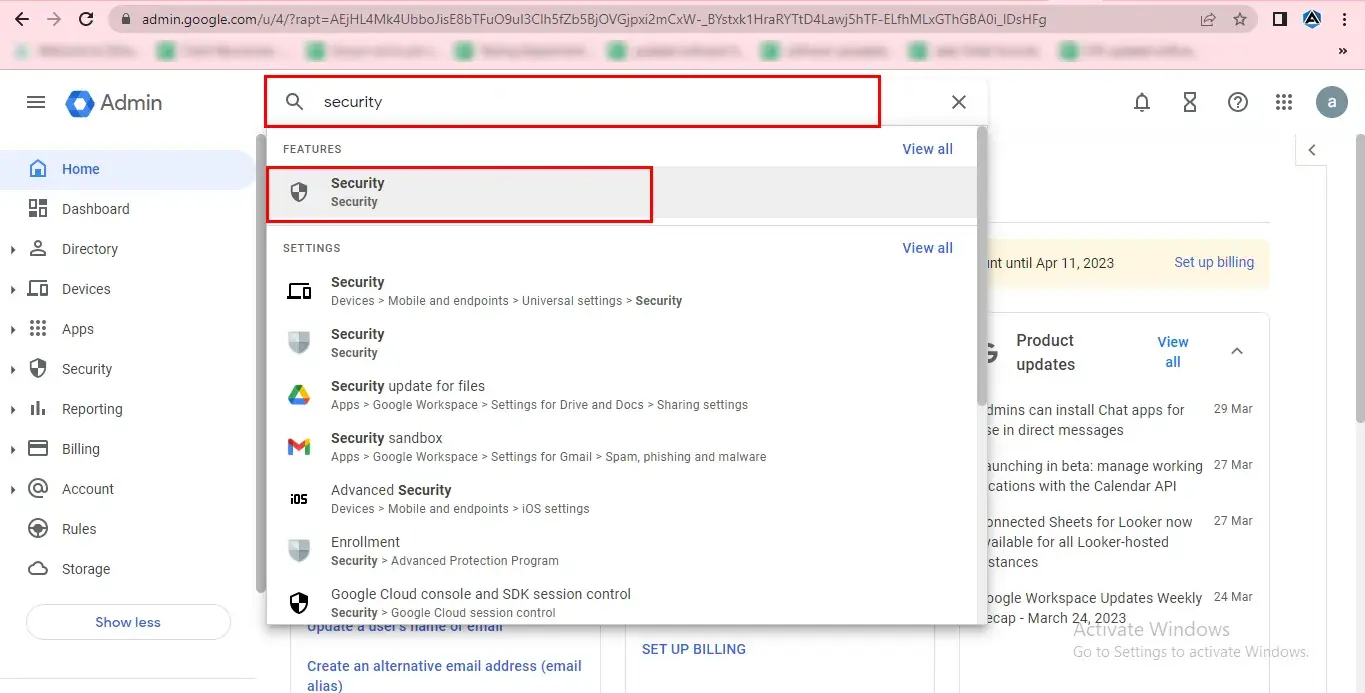Open the second Security settings result

(x=621, y=343)
